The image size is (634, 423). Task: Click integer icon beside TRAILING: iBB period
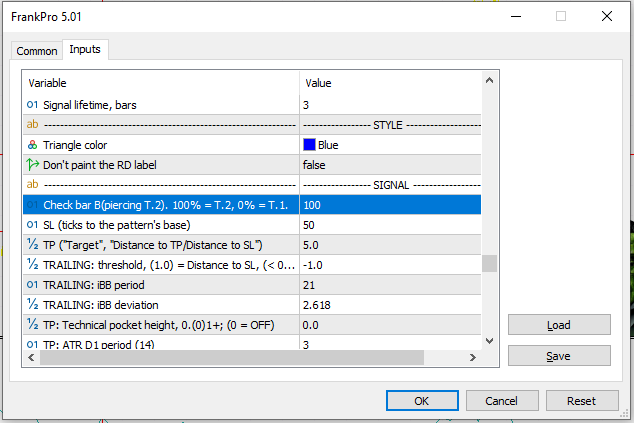pyautogui.click(x=32, y=285)
